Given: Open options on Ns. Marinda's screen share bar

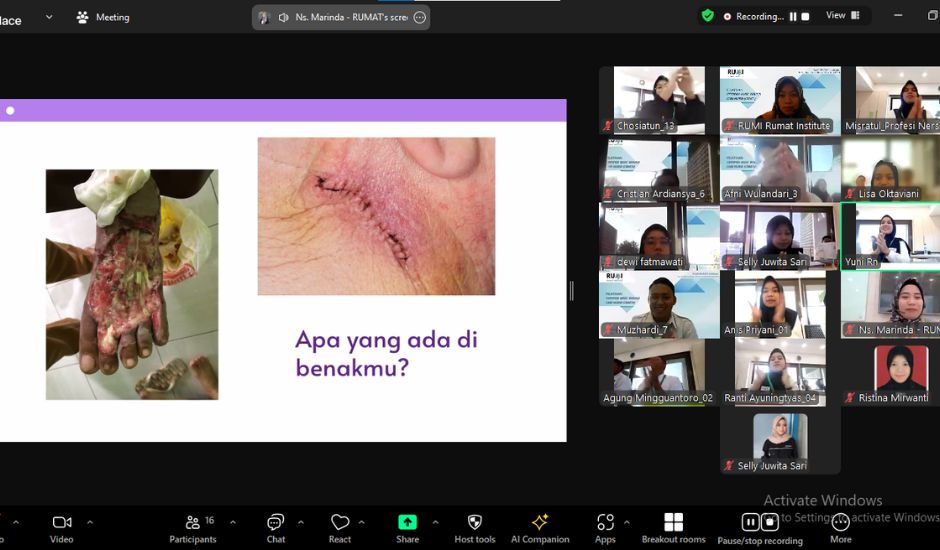Looking at the screenshot, I should [419, 17].
